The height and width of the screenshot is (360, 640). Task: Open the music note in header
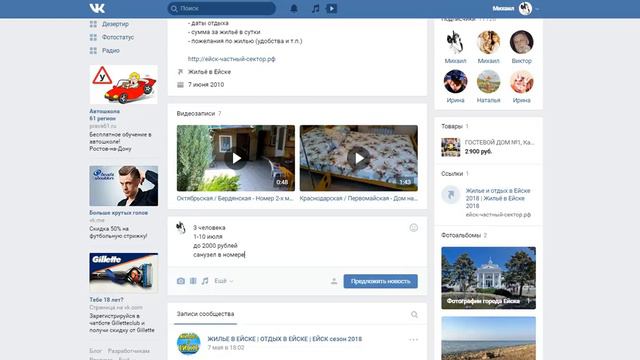click(315, 8)
